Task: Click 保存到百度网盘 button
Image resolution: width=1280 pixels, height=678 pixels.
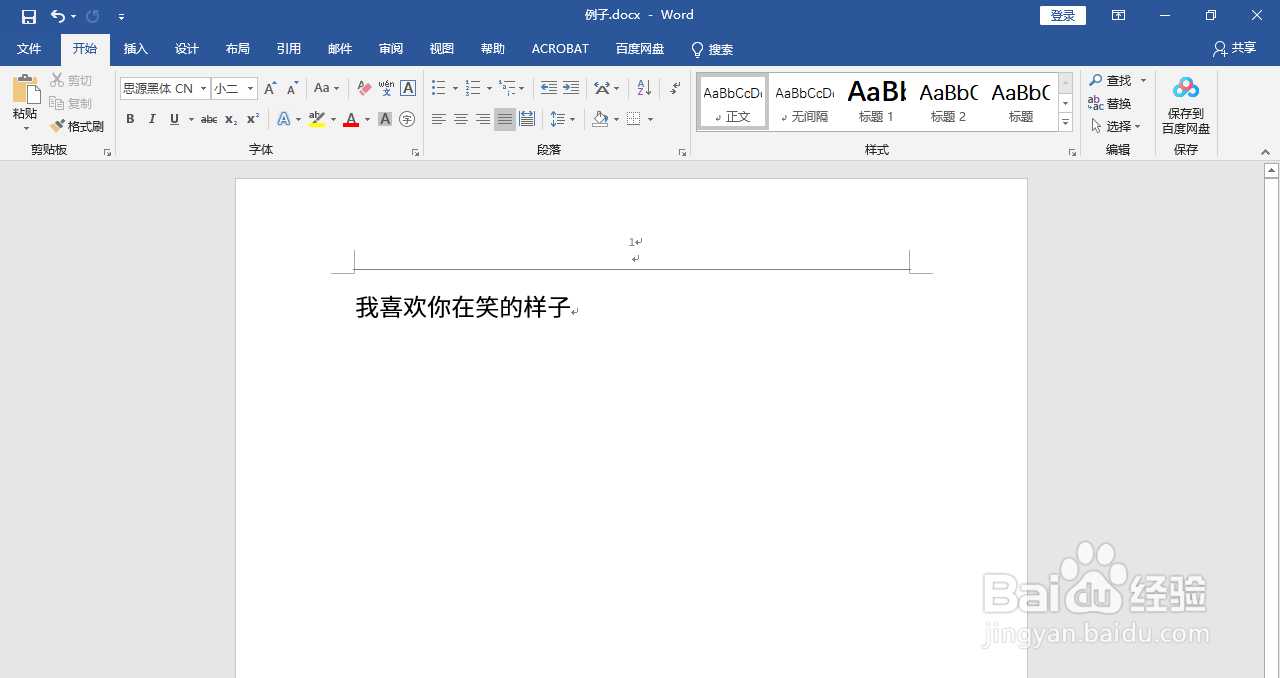Action: point(1186,103)
